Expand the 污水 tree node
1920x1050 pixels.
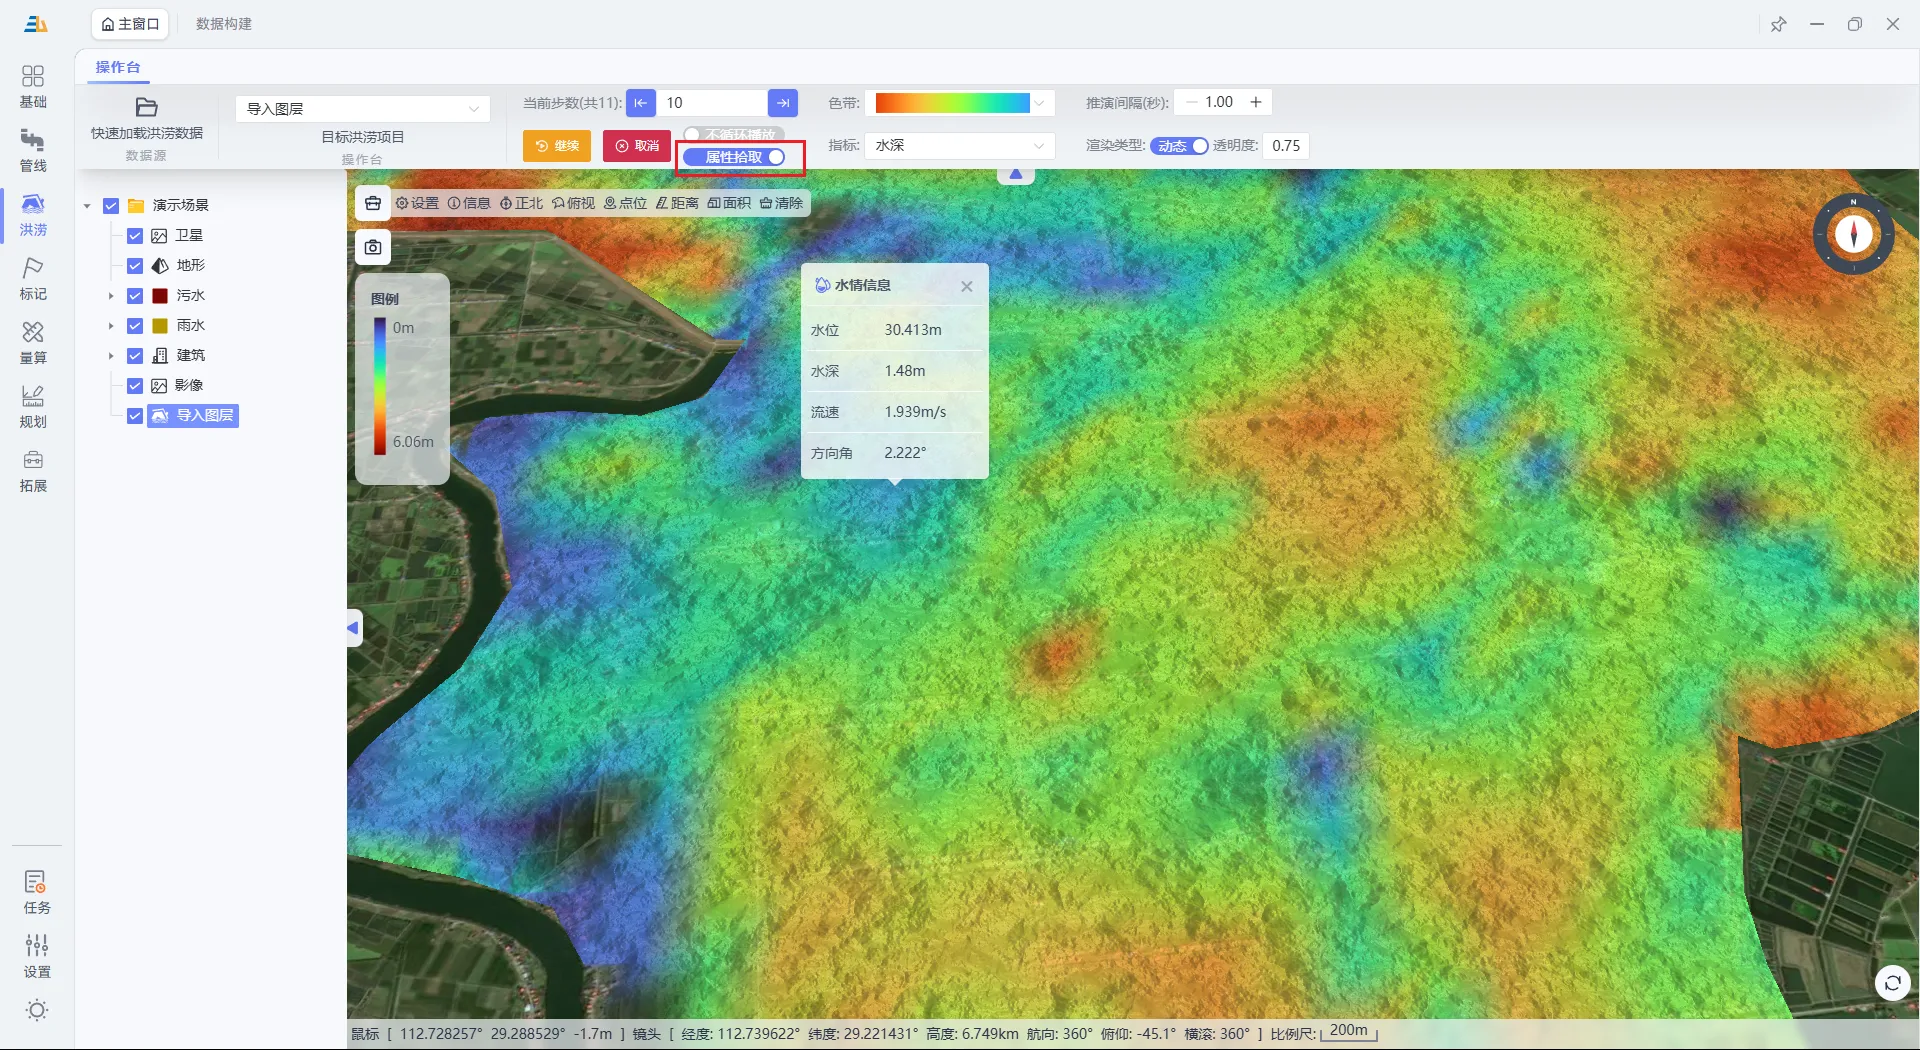[111, 296]
